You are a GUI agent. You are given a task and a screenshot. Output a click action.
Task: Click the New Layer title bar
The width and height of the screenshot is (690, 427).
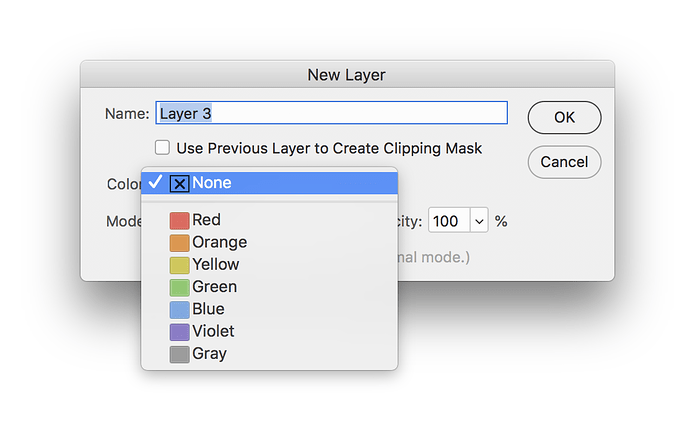pos(347,74)
